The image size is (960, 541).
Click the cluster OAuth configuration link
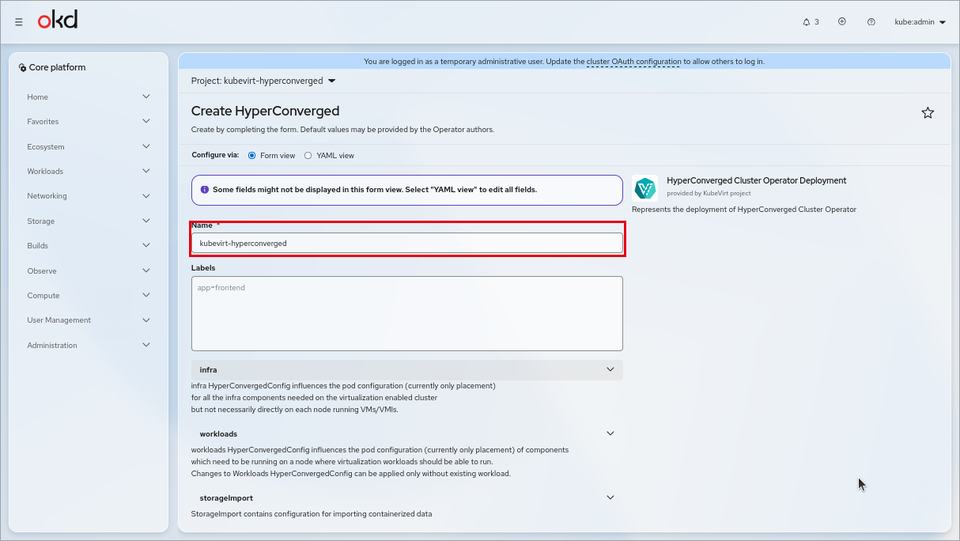click(x=633, y=62)
